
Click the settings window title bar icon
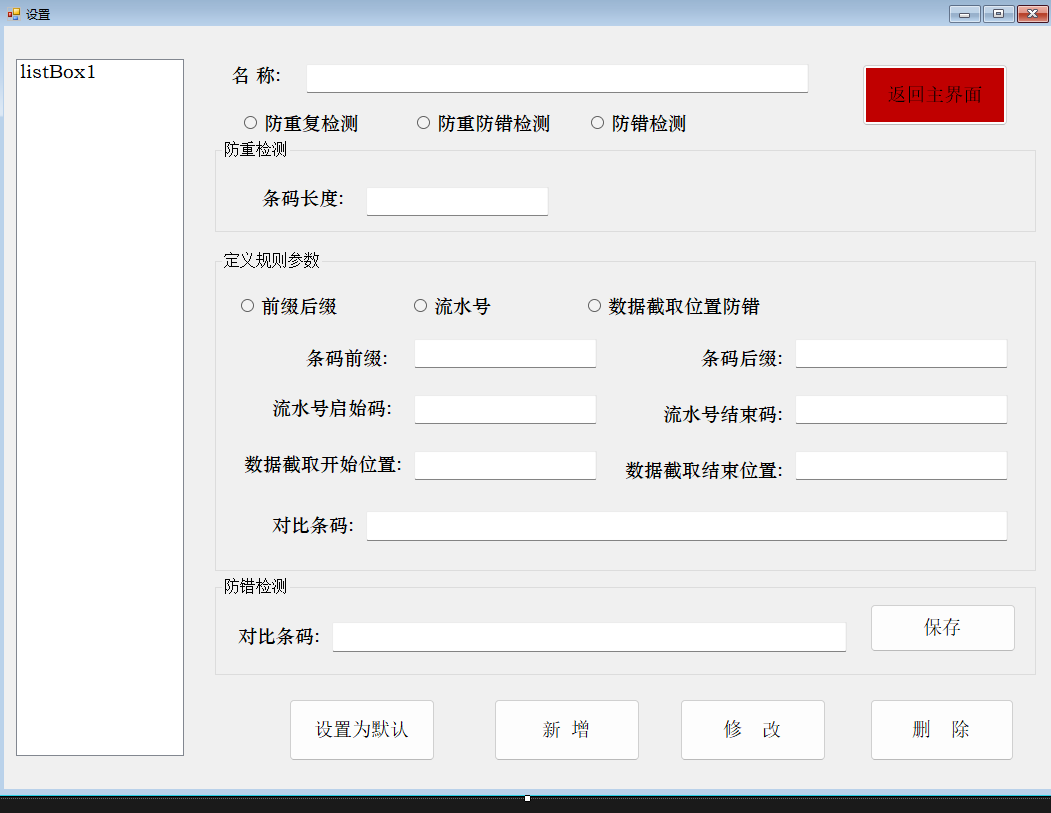click(x=13, y=14)
